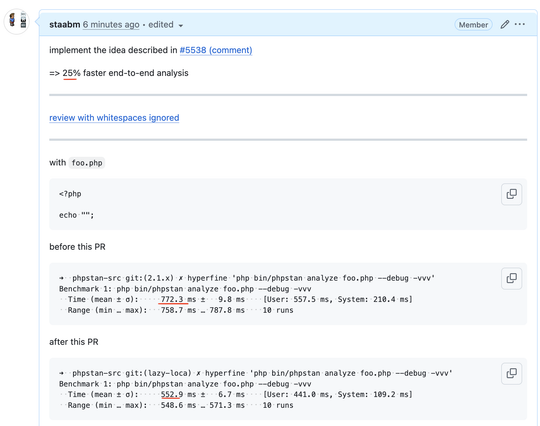Click the 'git:(2.1.x)' branch text

(x=149, y=278)
